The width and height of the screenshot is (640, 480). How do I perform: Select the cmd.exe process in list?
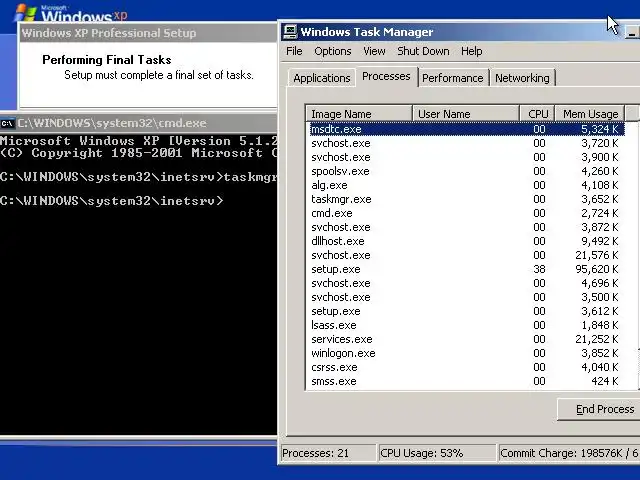(x=466, y=213)
